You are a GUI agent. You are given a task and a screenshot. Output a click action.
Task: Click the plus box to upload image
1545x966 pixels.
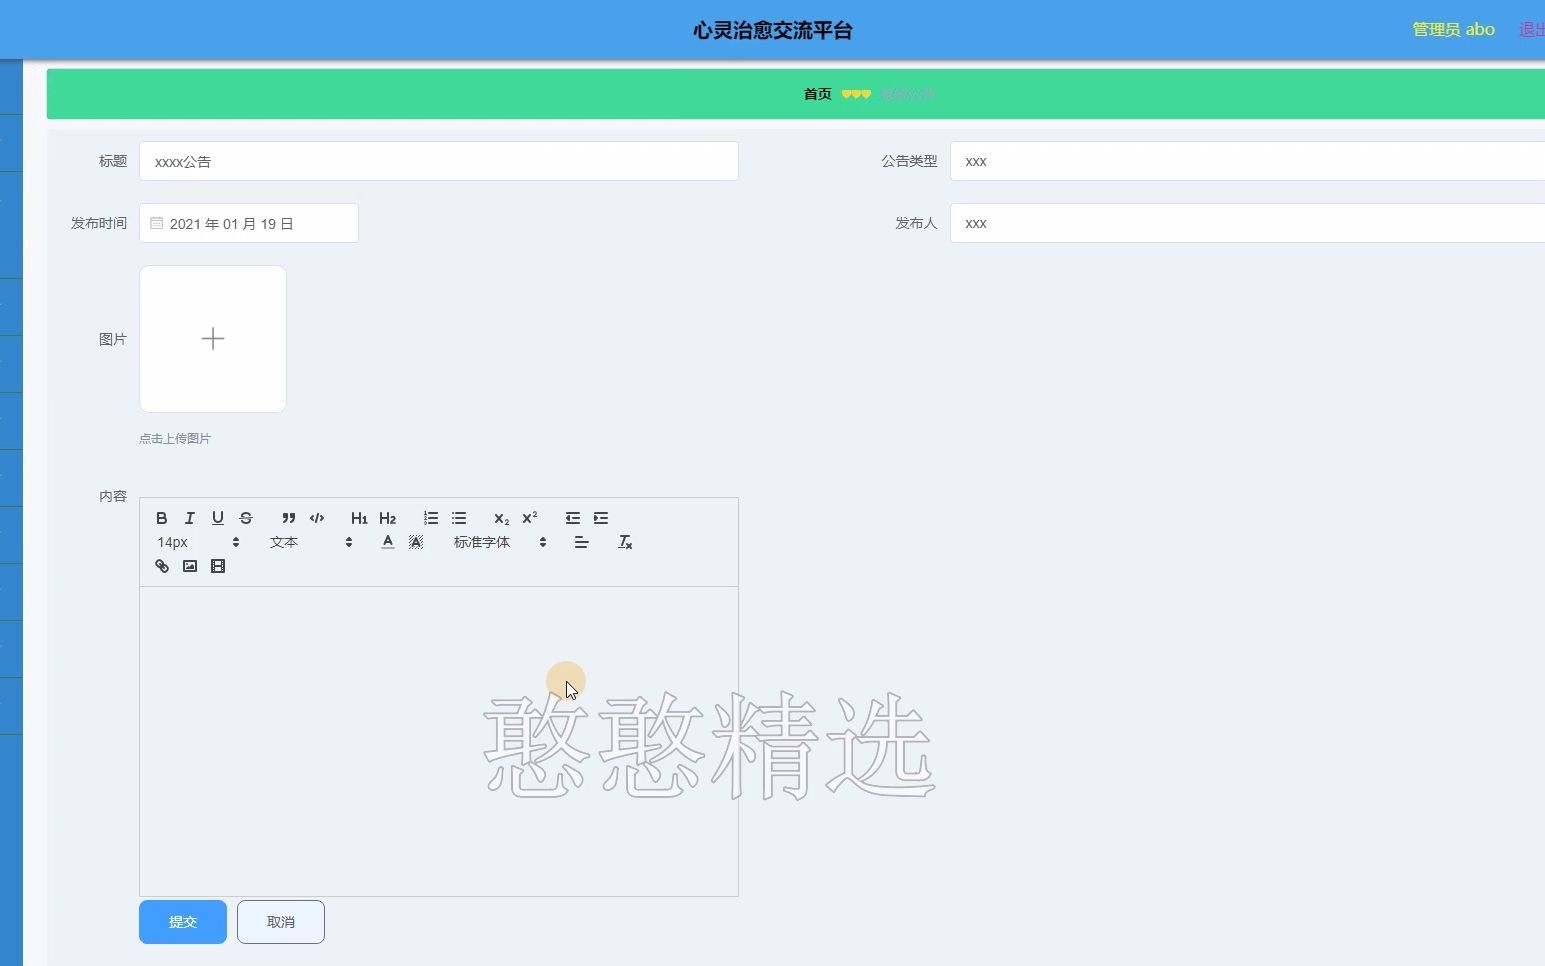point(213,339)
